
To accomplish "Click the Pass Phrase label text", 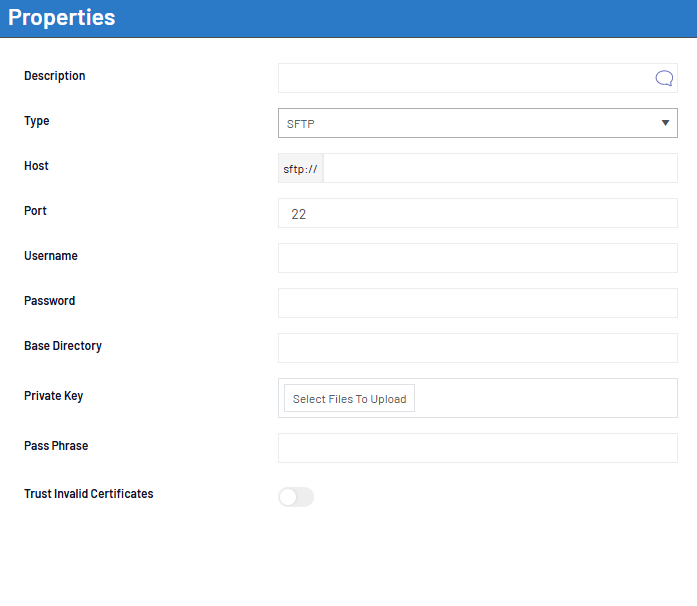I will click(x=56, y=446).
